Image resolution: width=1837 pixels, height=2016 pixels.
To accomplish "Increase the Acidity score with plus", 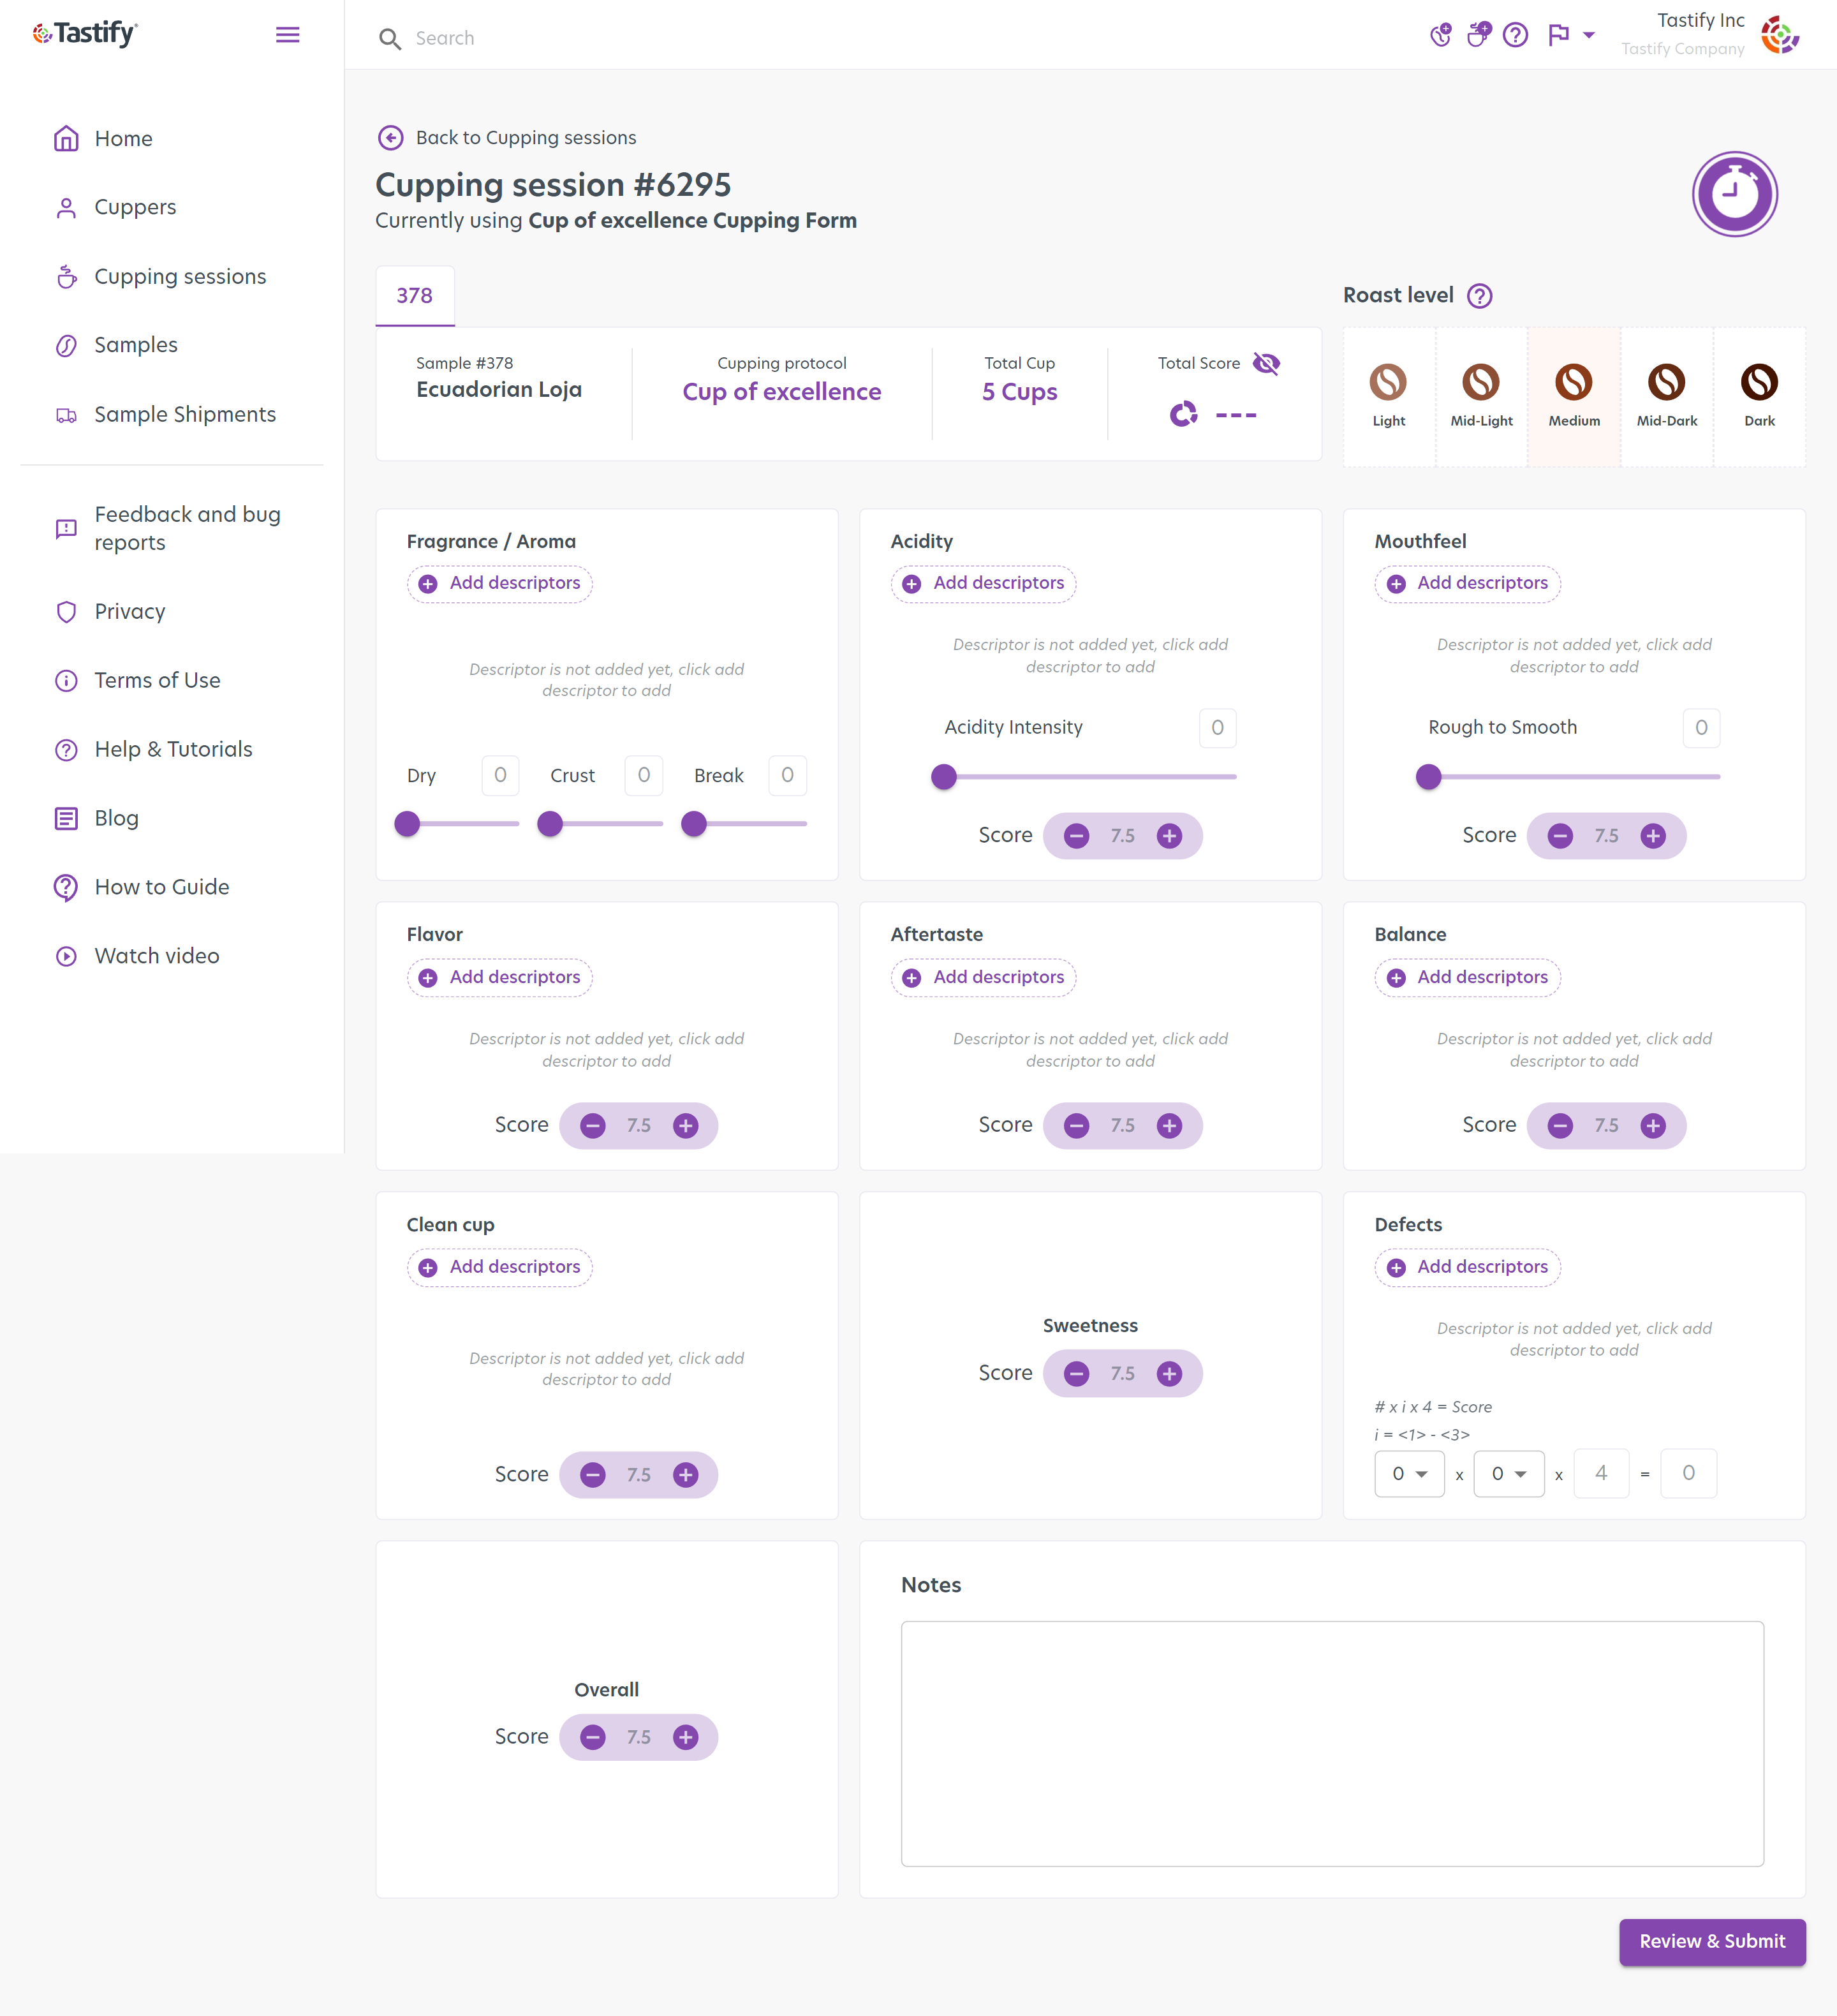I will (x=1169, y=836).
